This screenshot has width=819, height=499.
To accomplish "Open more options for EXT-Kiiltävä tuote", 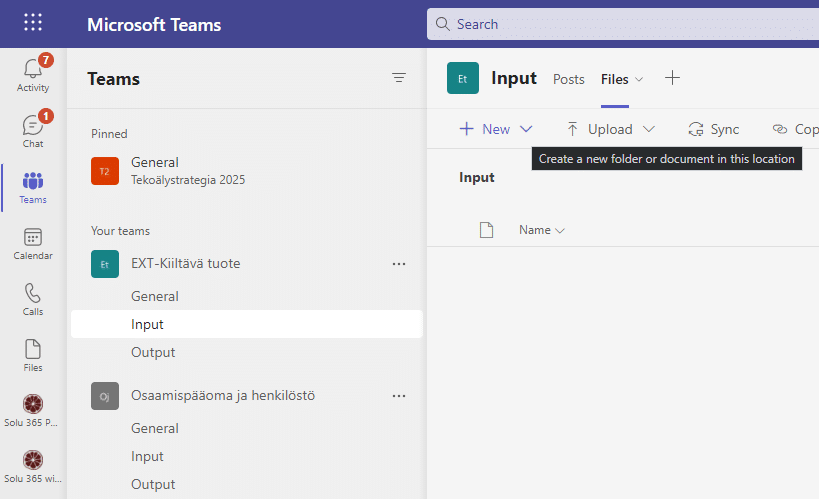I will coord(399,264).
